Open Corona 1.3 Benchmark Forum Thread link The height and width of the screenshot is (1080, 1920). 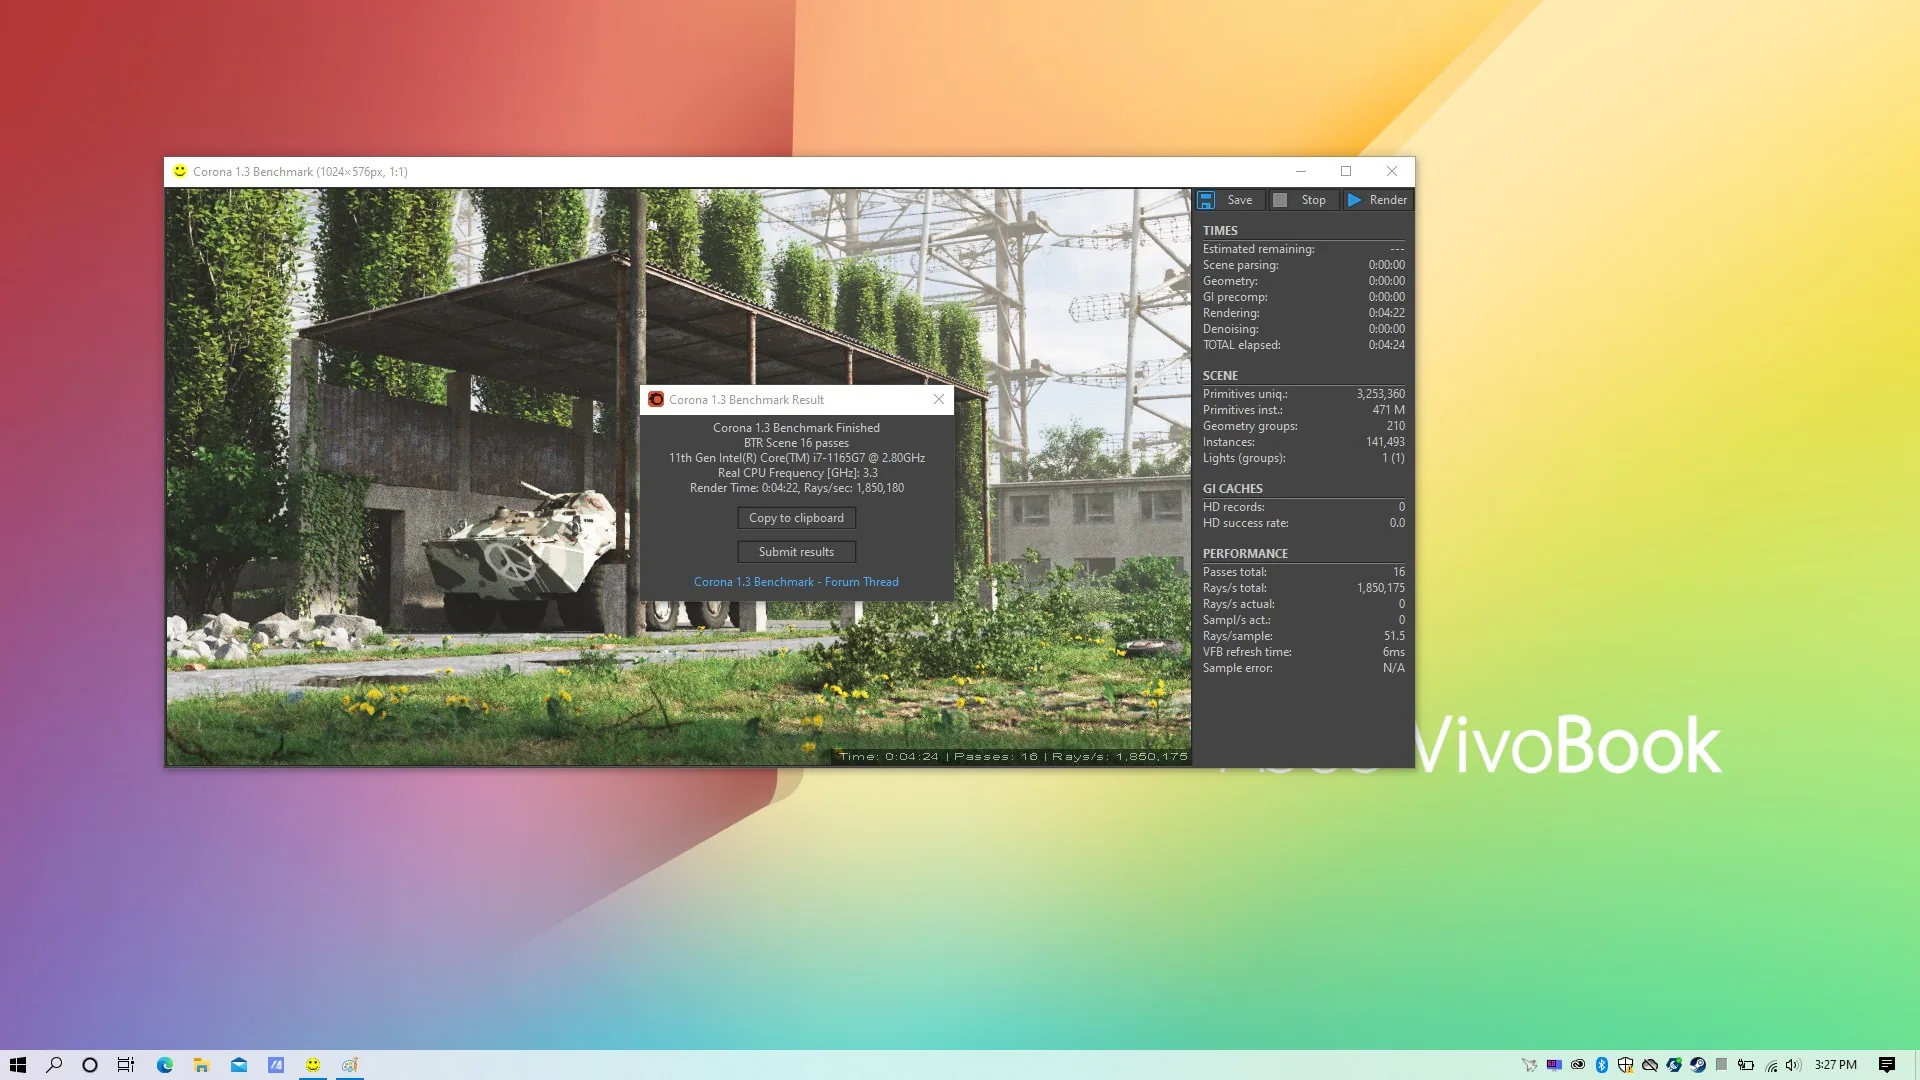pos(796,582)
